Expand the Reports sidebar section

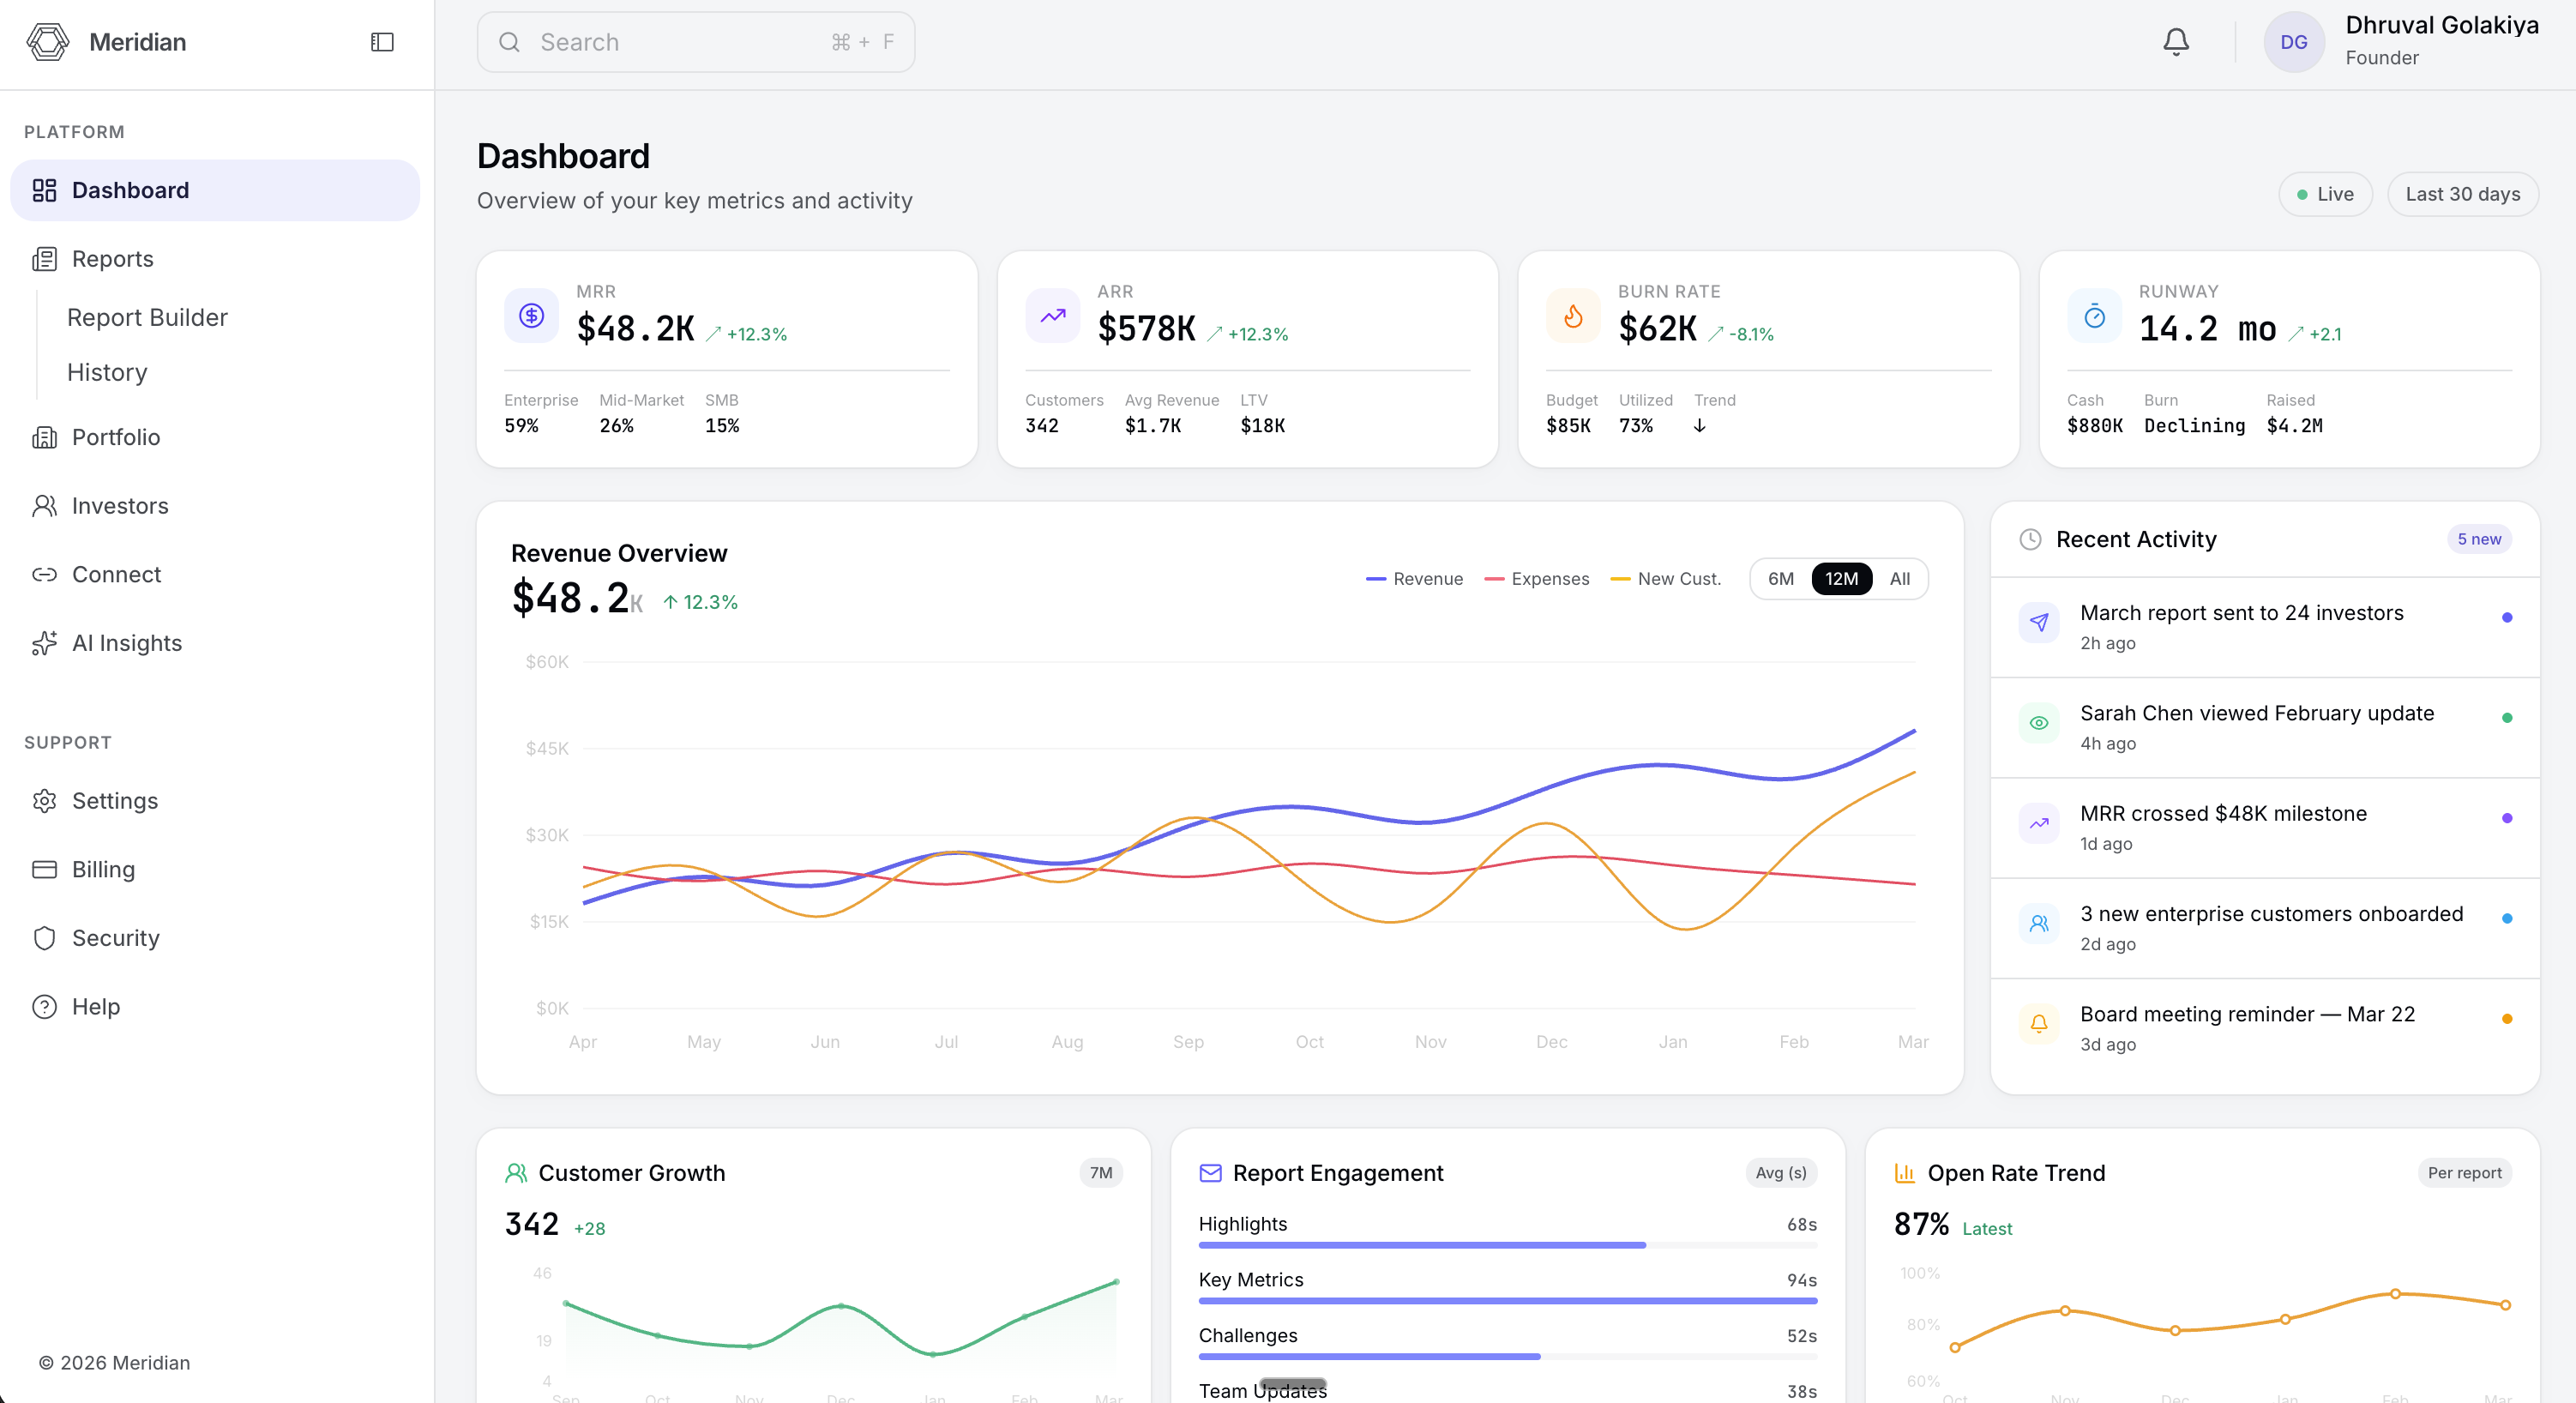coord(112,259)
